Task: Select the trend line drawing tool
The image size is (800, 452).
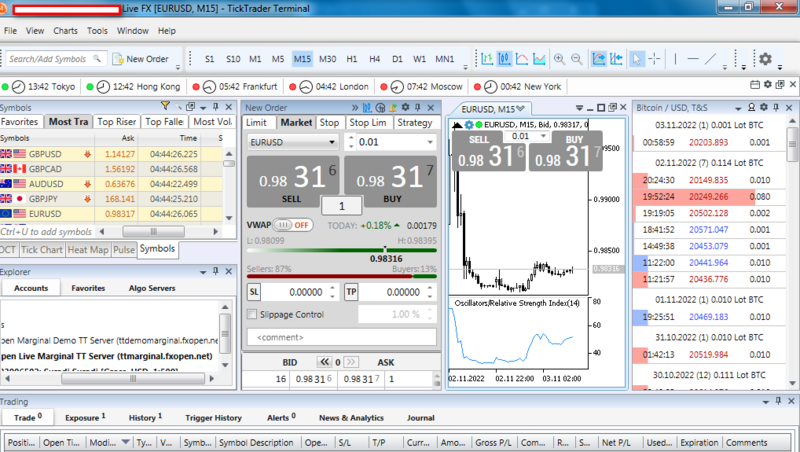Action: pos(710,59)
